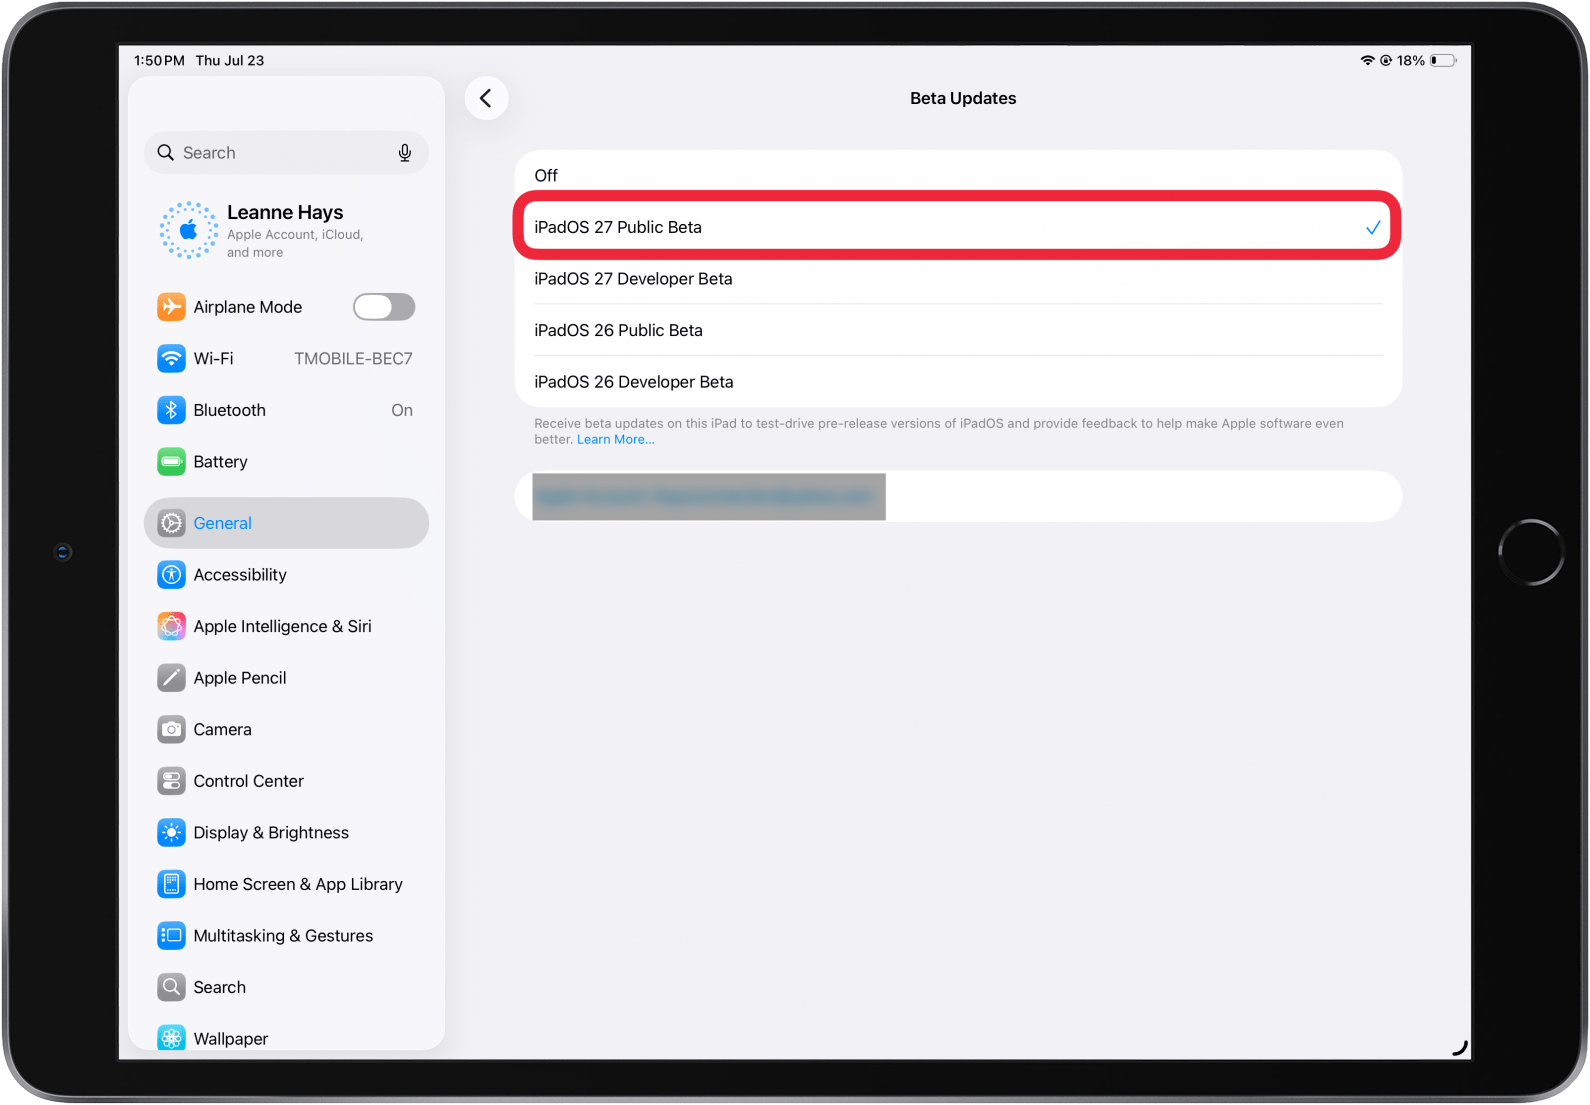Select iPadOS 27 Public Beta
Screen dimensions: 1590x1105
click(958, 227)
